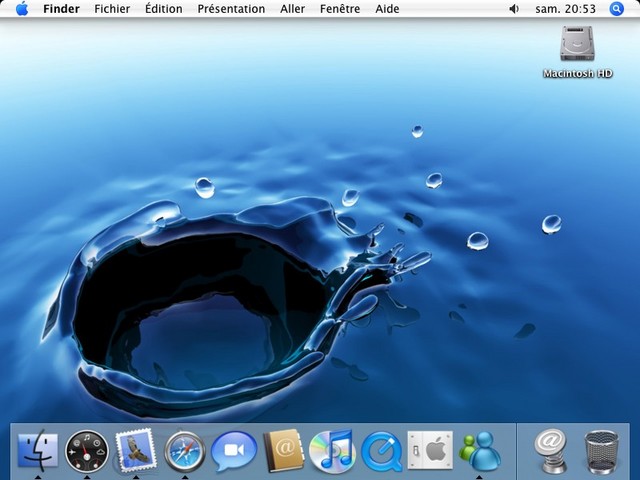Screen dimensions: 640x480
Task: Open Spotlight search in menu bar
Action: pyautogui.click(x=616, y=9)
